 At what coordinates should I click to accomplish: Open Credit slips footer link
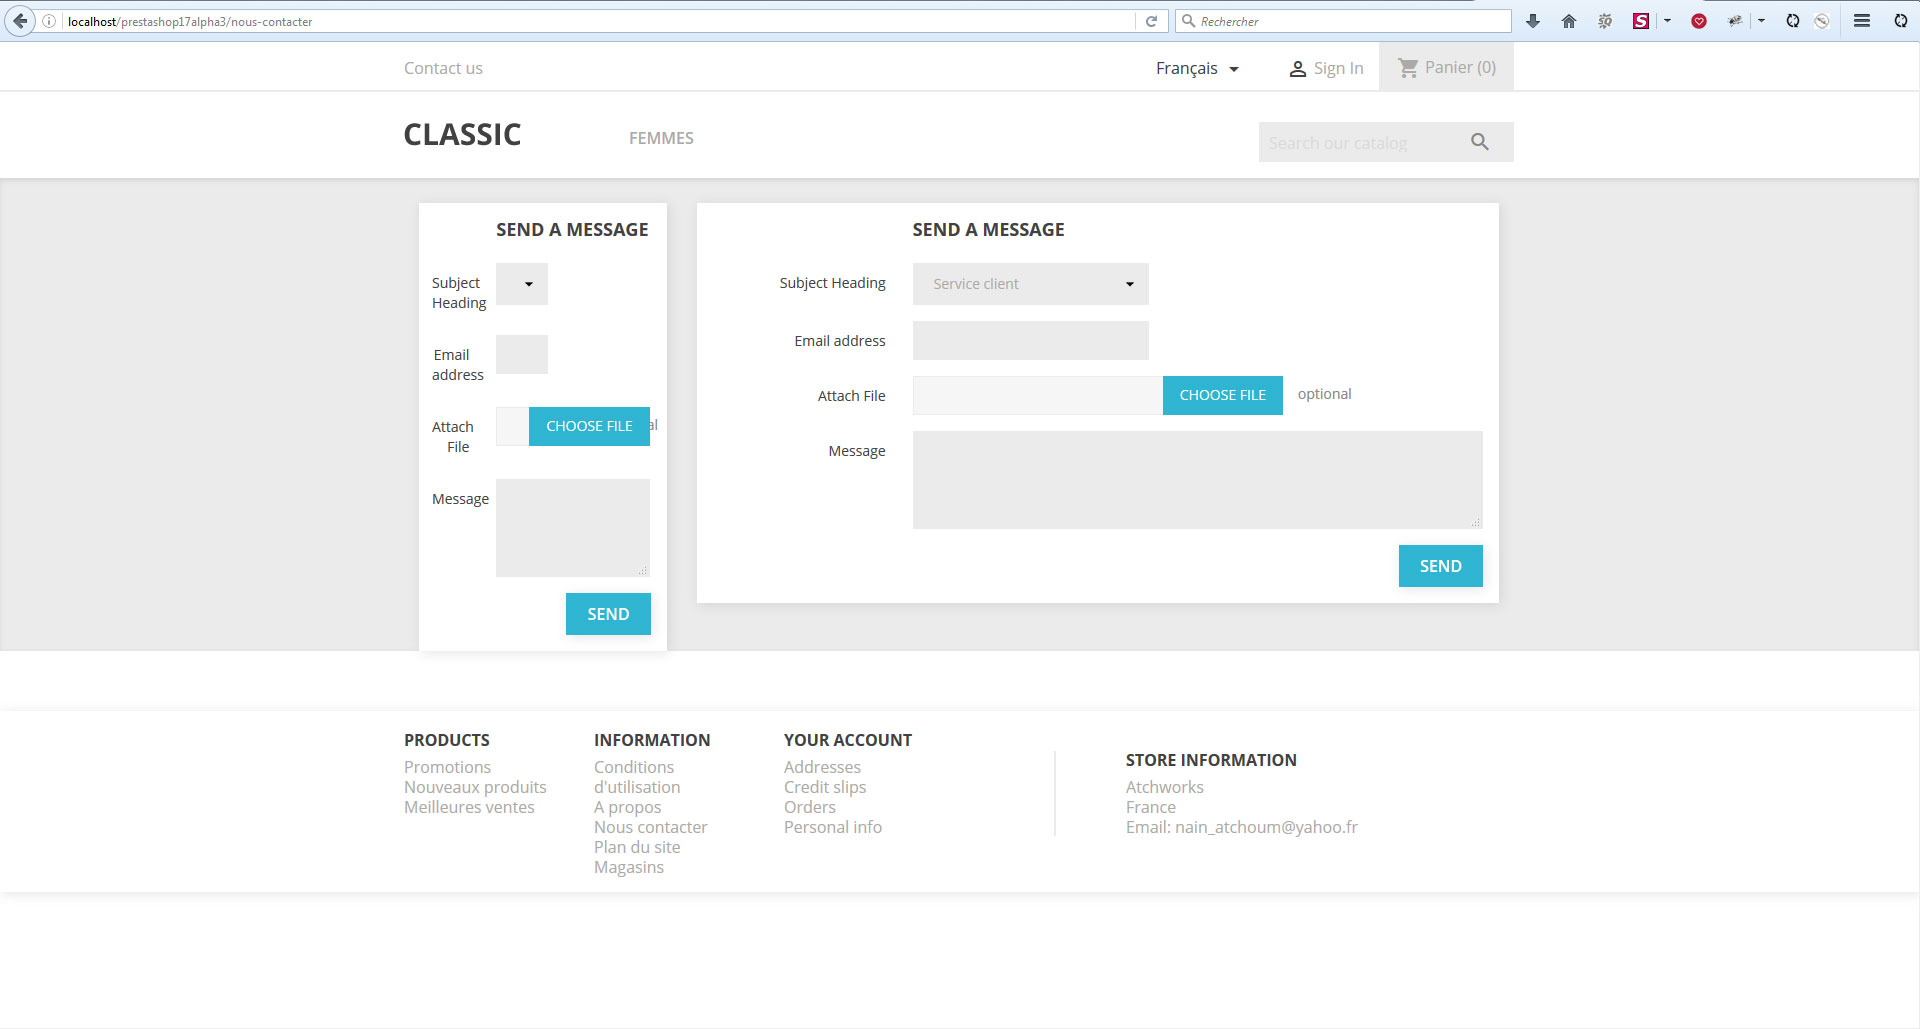tap(825, 787)
